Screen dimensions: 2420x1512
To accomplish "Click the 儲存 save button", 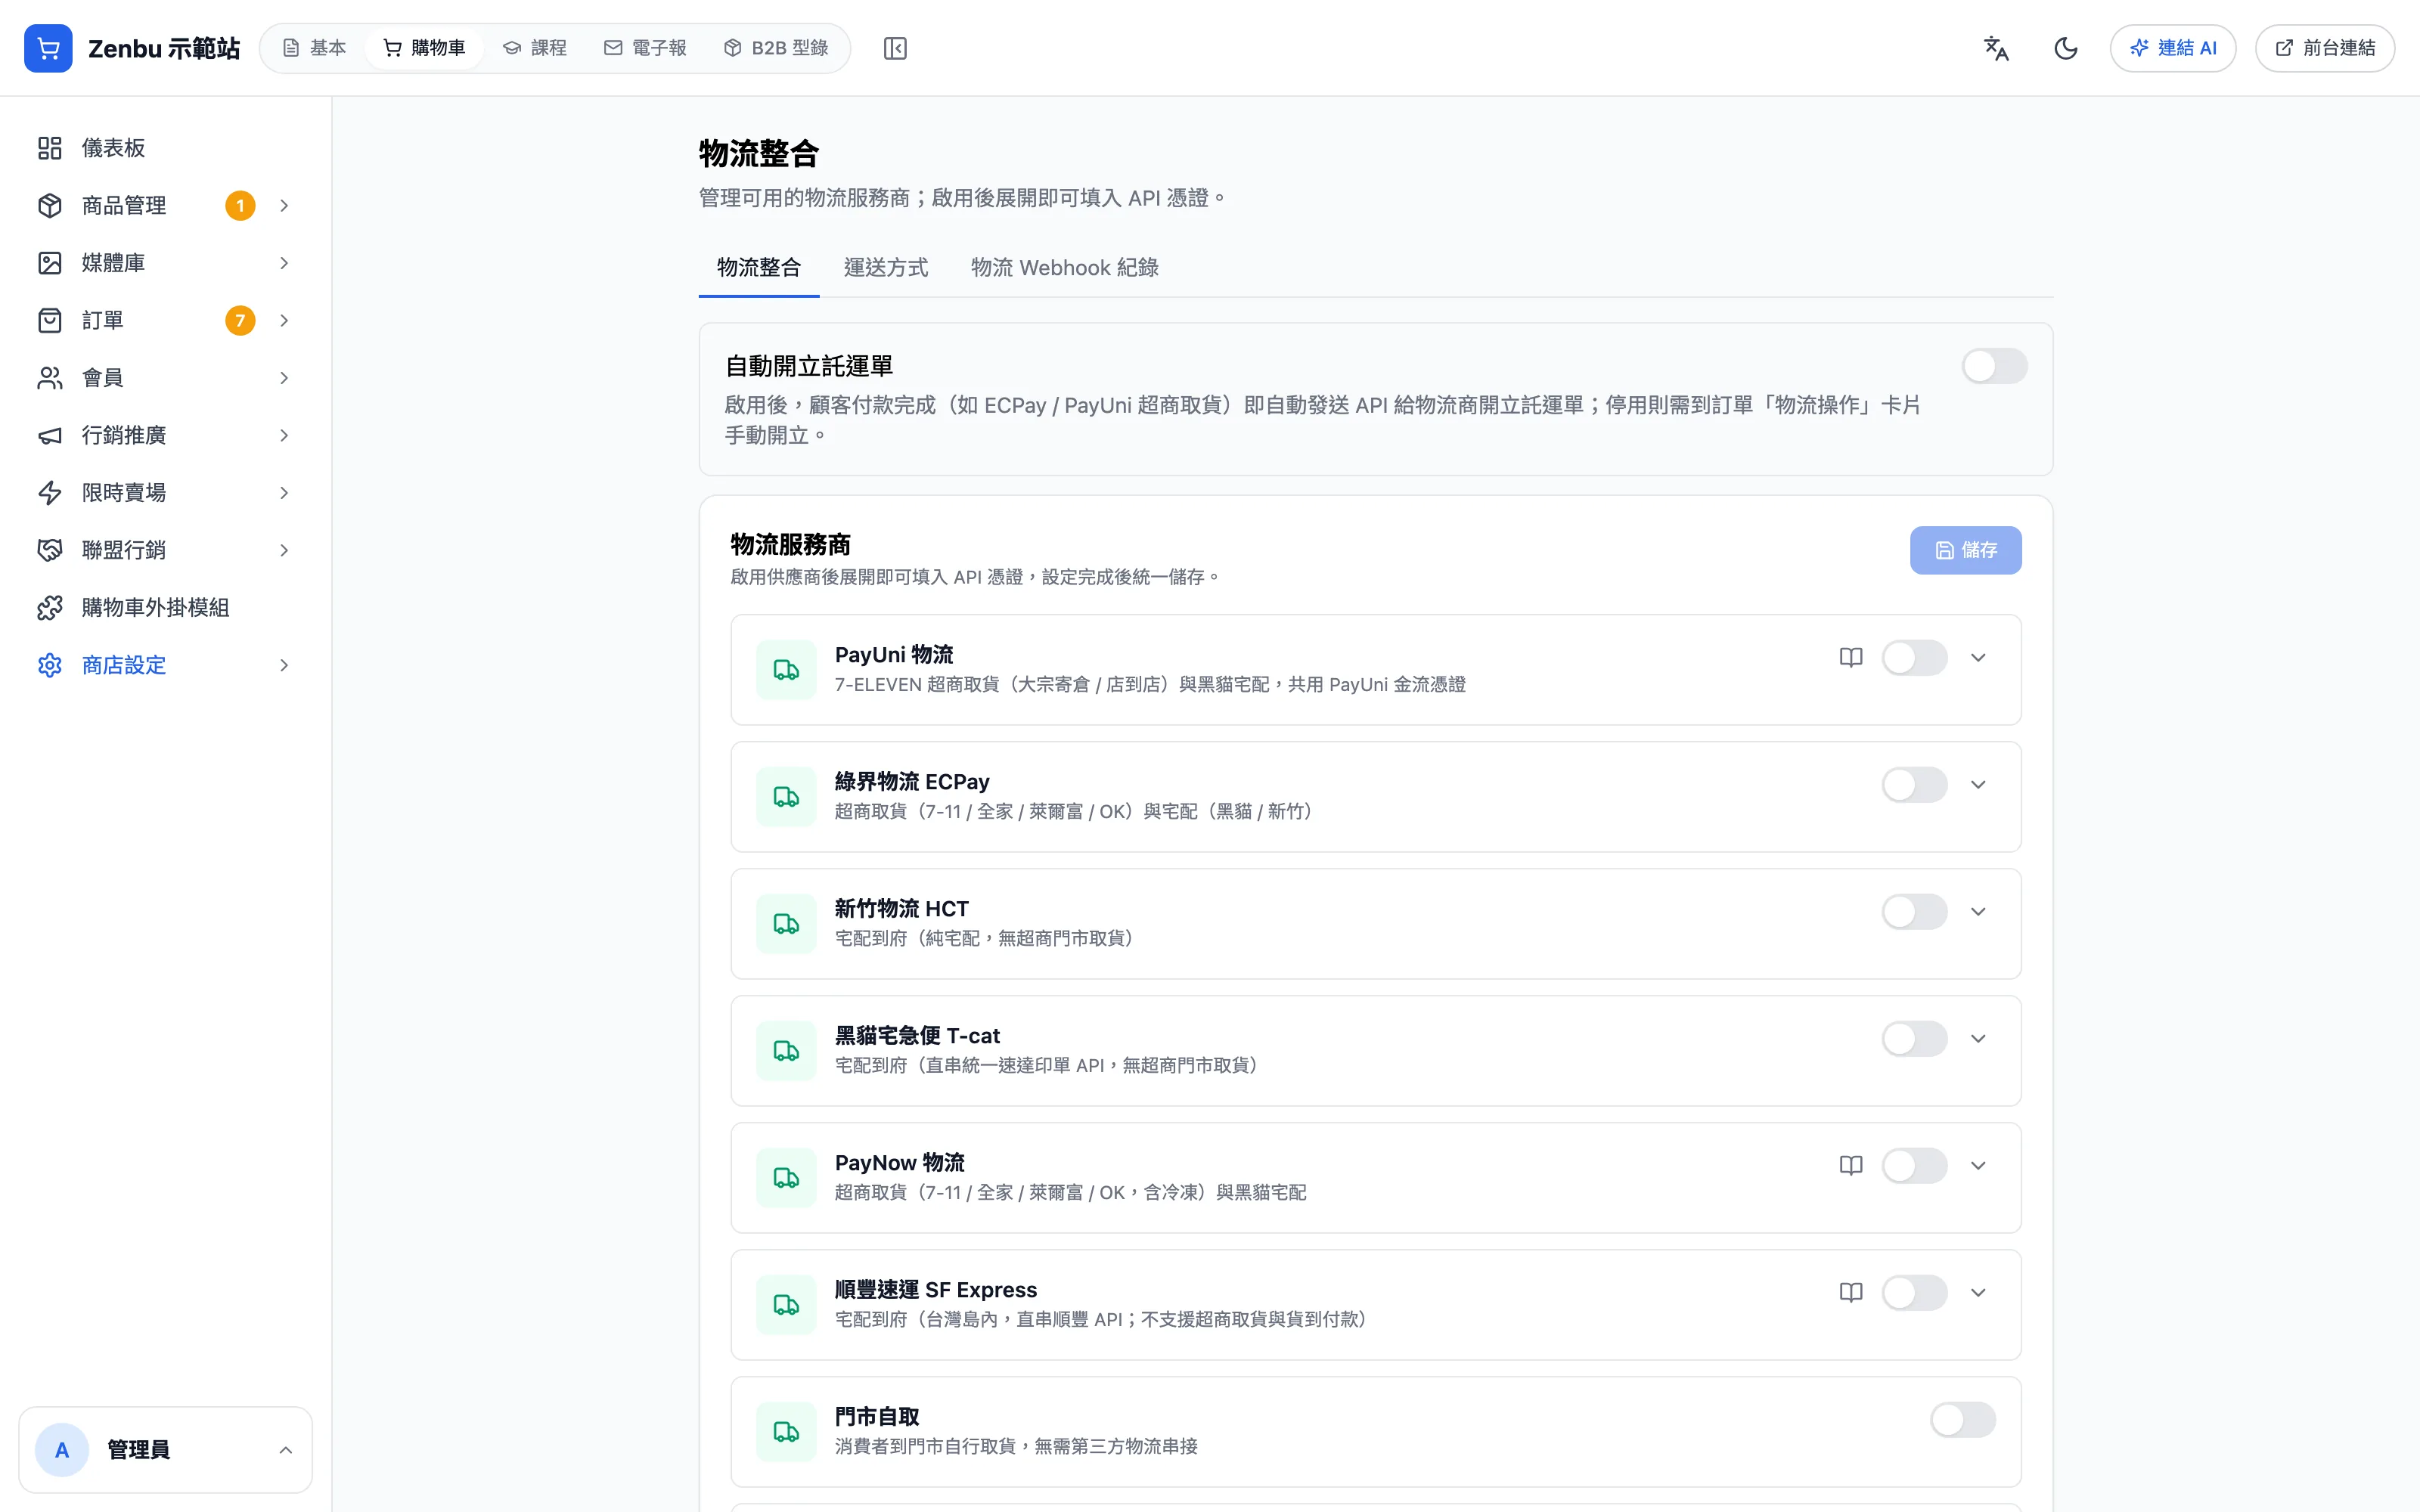I will [1965, 550].
